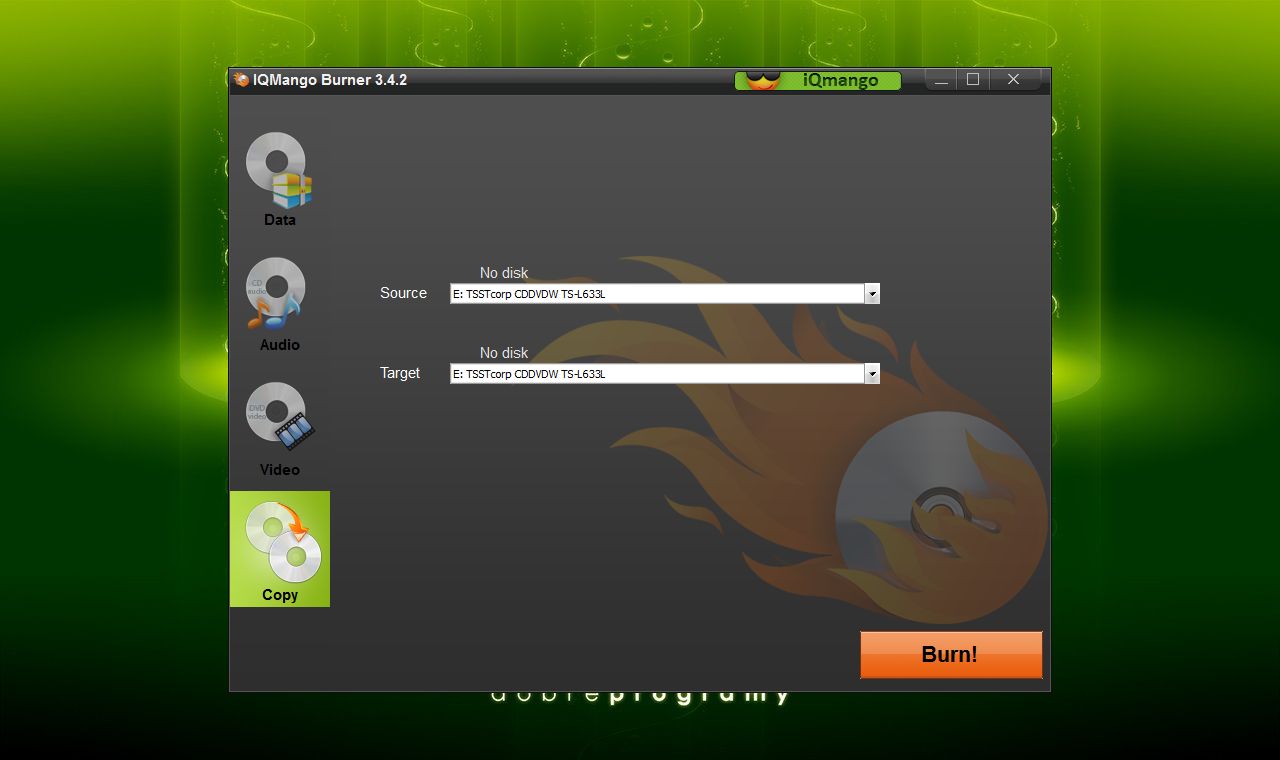The height and width of the screenshot is (760, 1280).
Task: Maximize the IQMango Burner window
Action: [973, 80]
